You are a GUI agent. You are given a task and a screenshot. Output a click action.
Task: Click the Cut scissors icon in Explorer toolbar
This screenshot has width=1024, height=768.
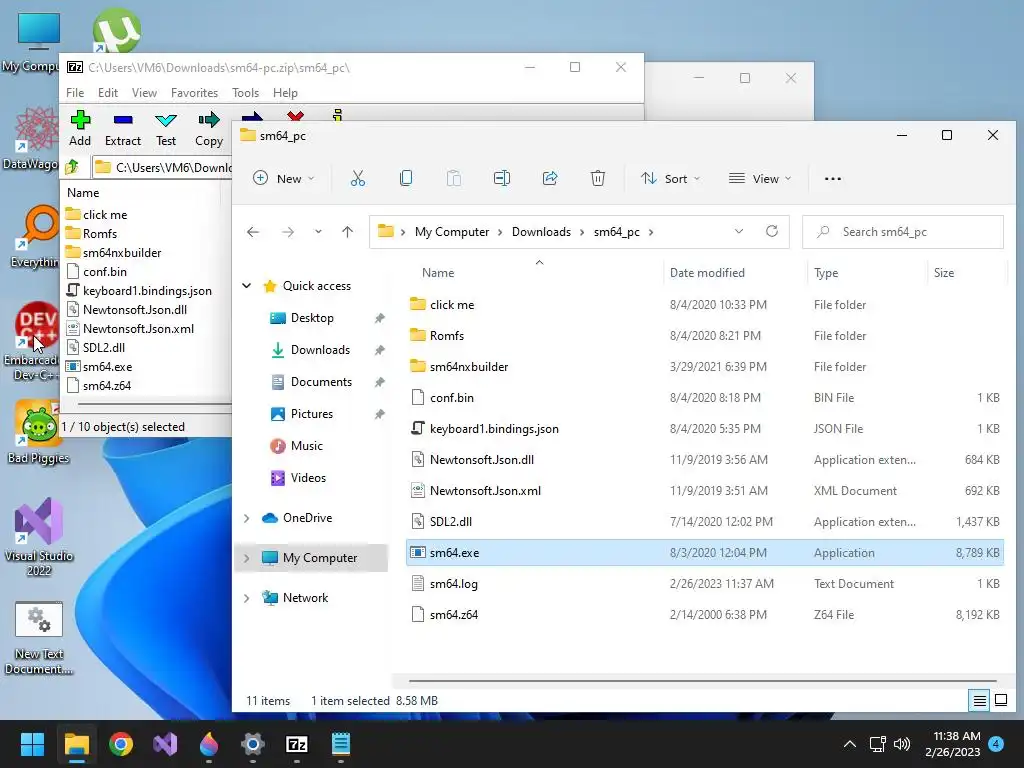click(357, 178)
